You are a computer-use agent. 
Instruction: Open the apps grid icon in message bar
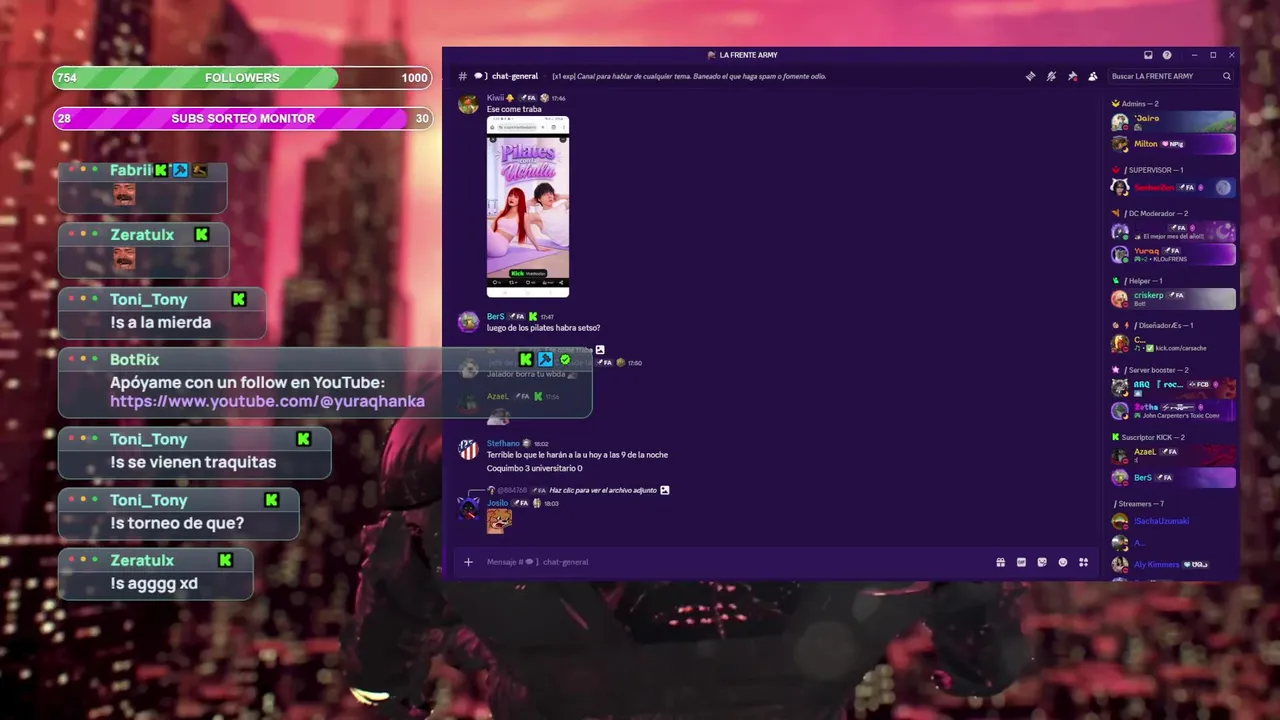(x=1083, y=562)
